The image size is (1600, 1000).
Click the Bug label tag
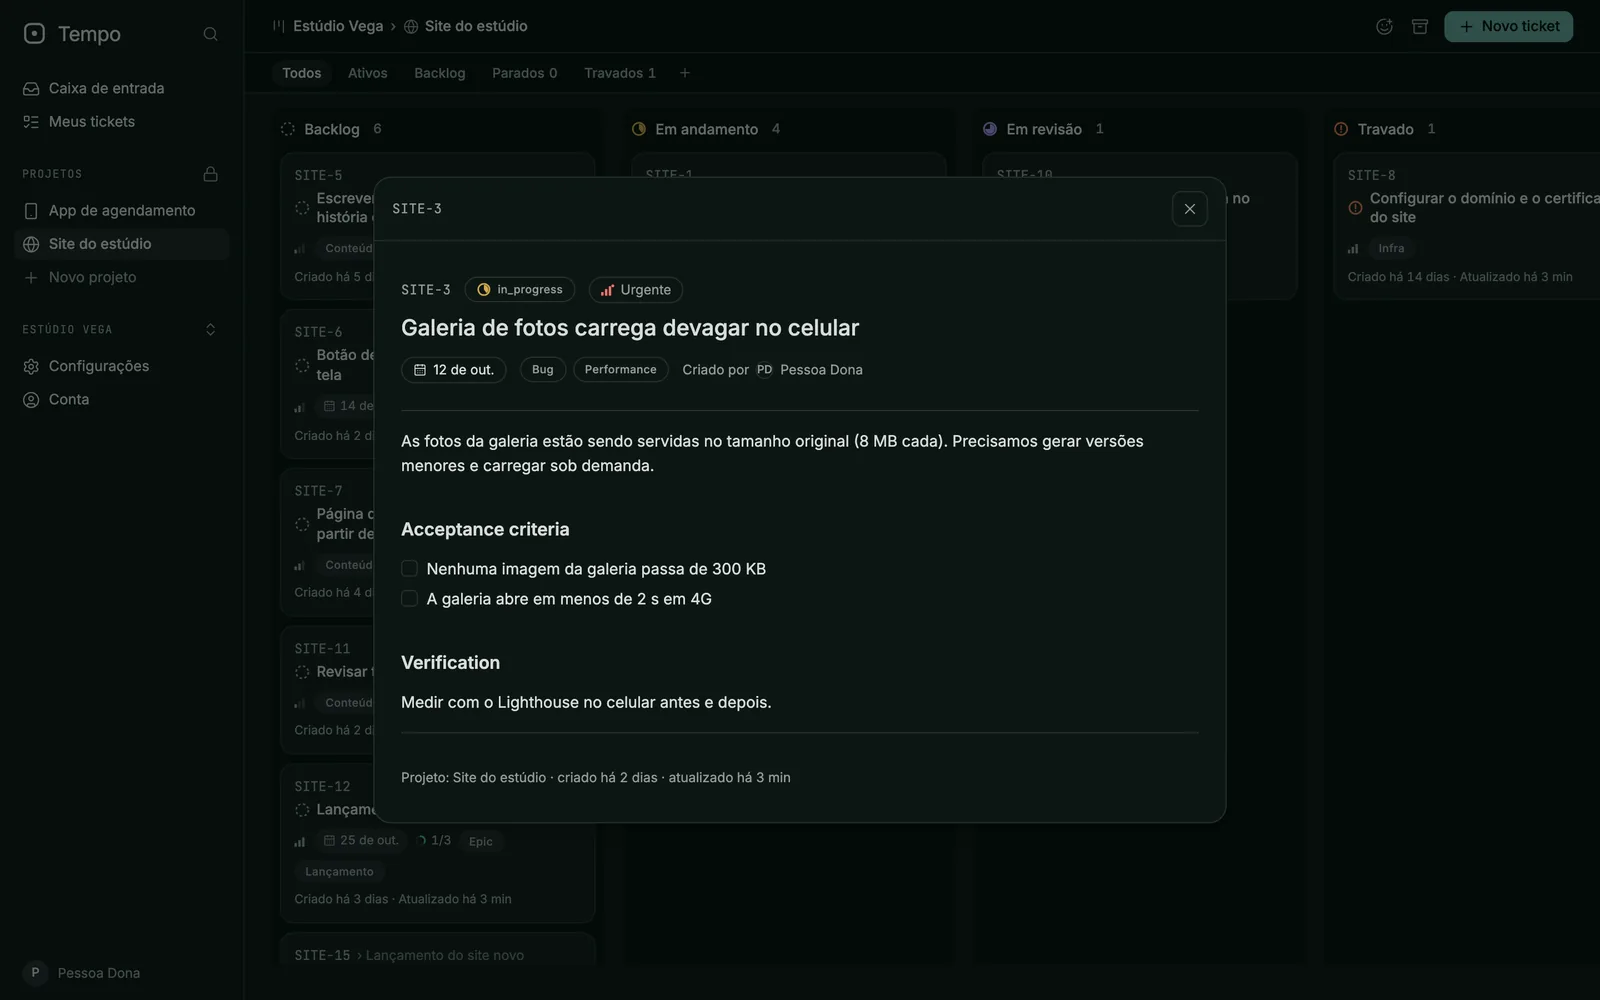543,370
